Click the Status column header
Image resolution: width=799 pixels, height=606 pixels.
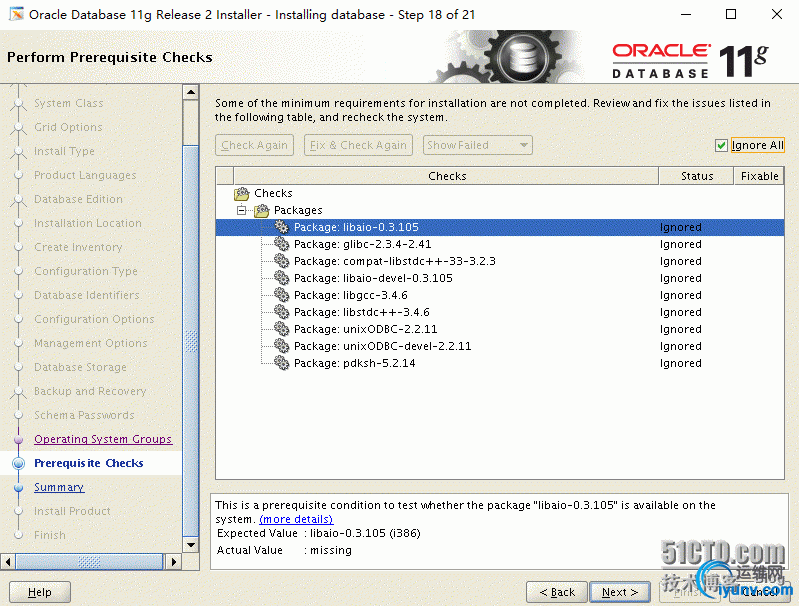[x=697, y=176]
